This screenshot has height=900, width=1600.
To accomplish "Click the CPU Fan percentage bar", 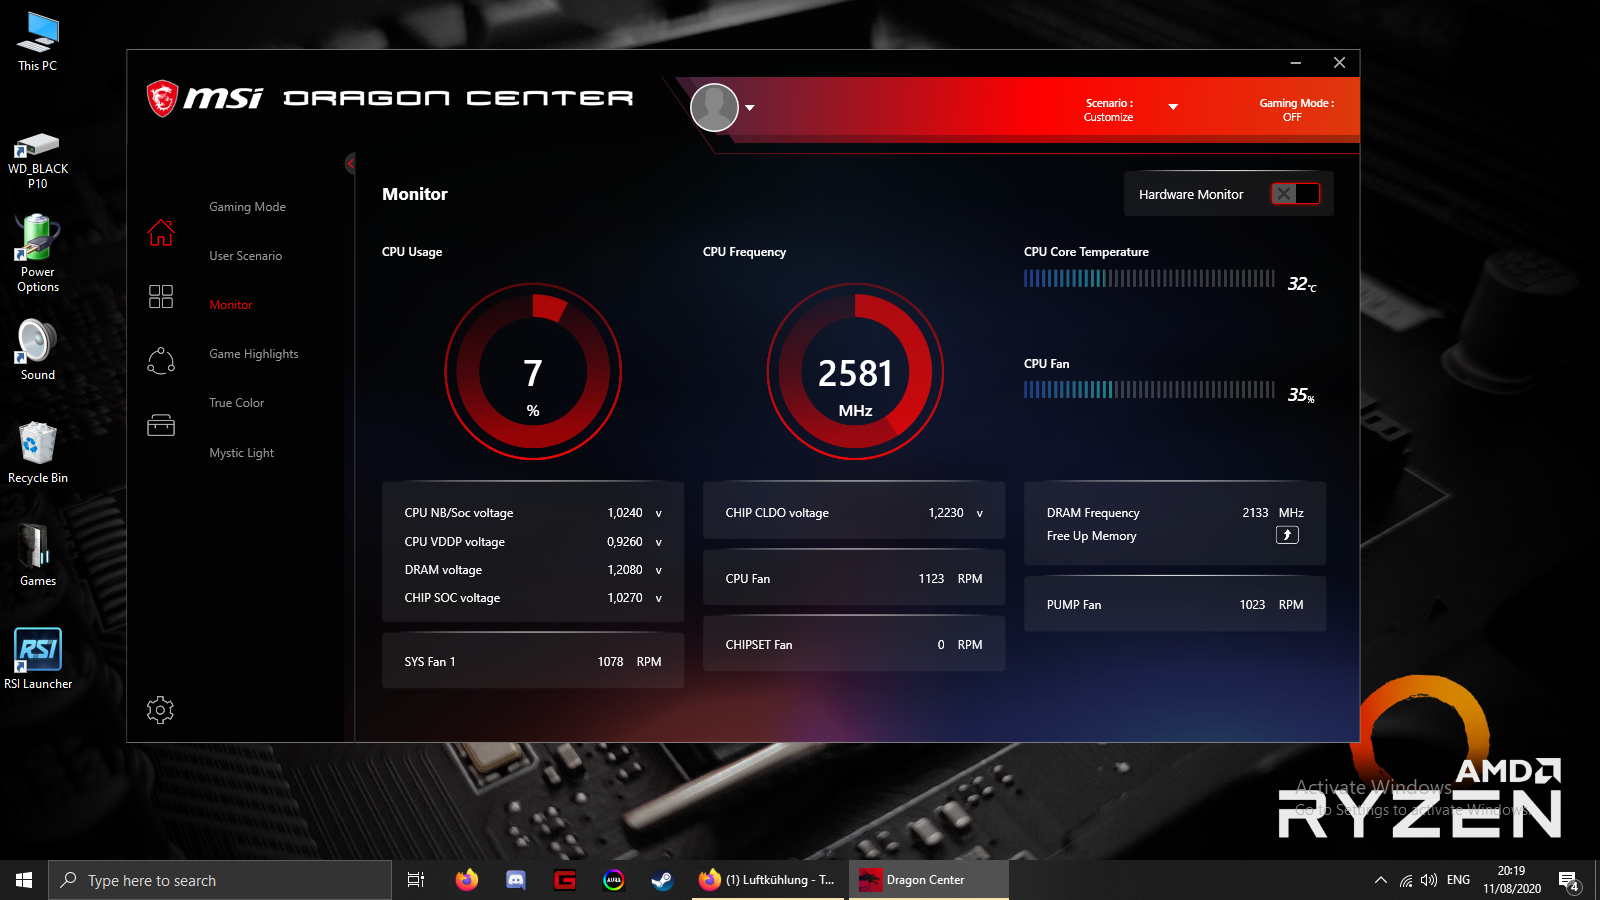I will (x=1149, y=390).
